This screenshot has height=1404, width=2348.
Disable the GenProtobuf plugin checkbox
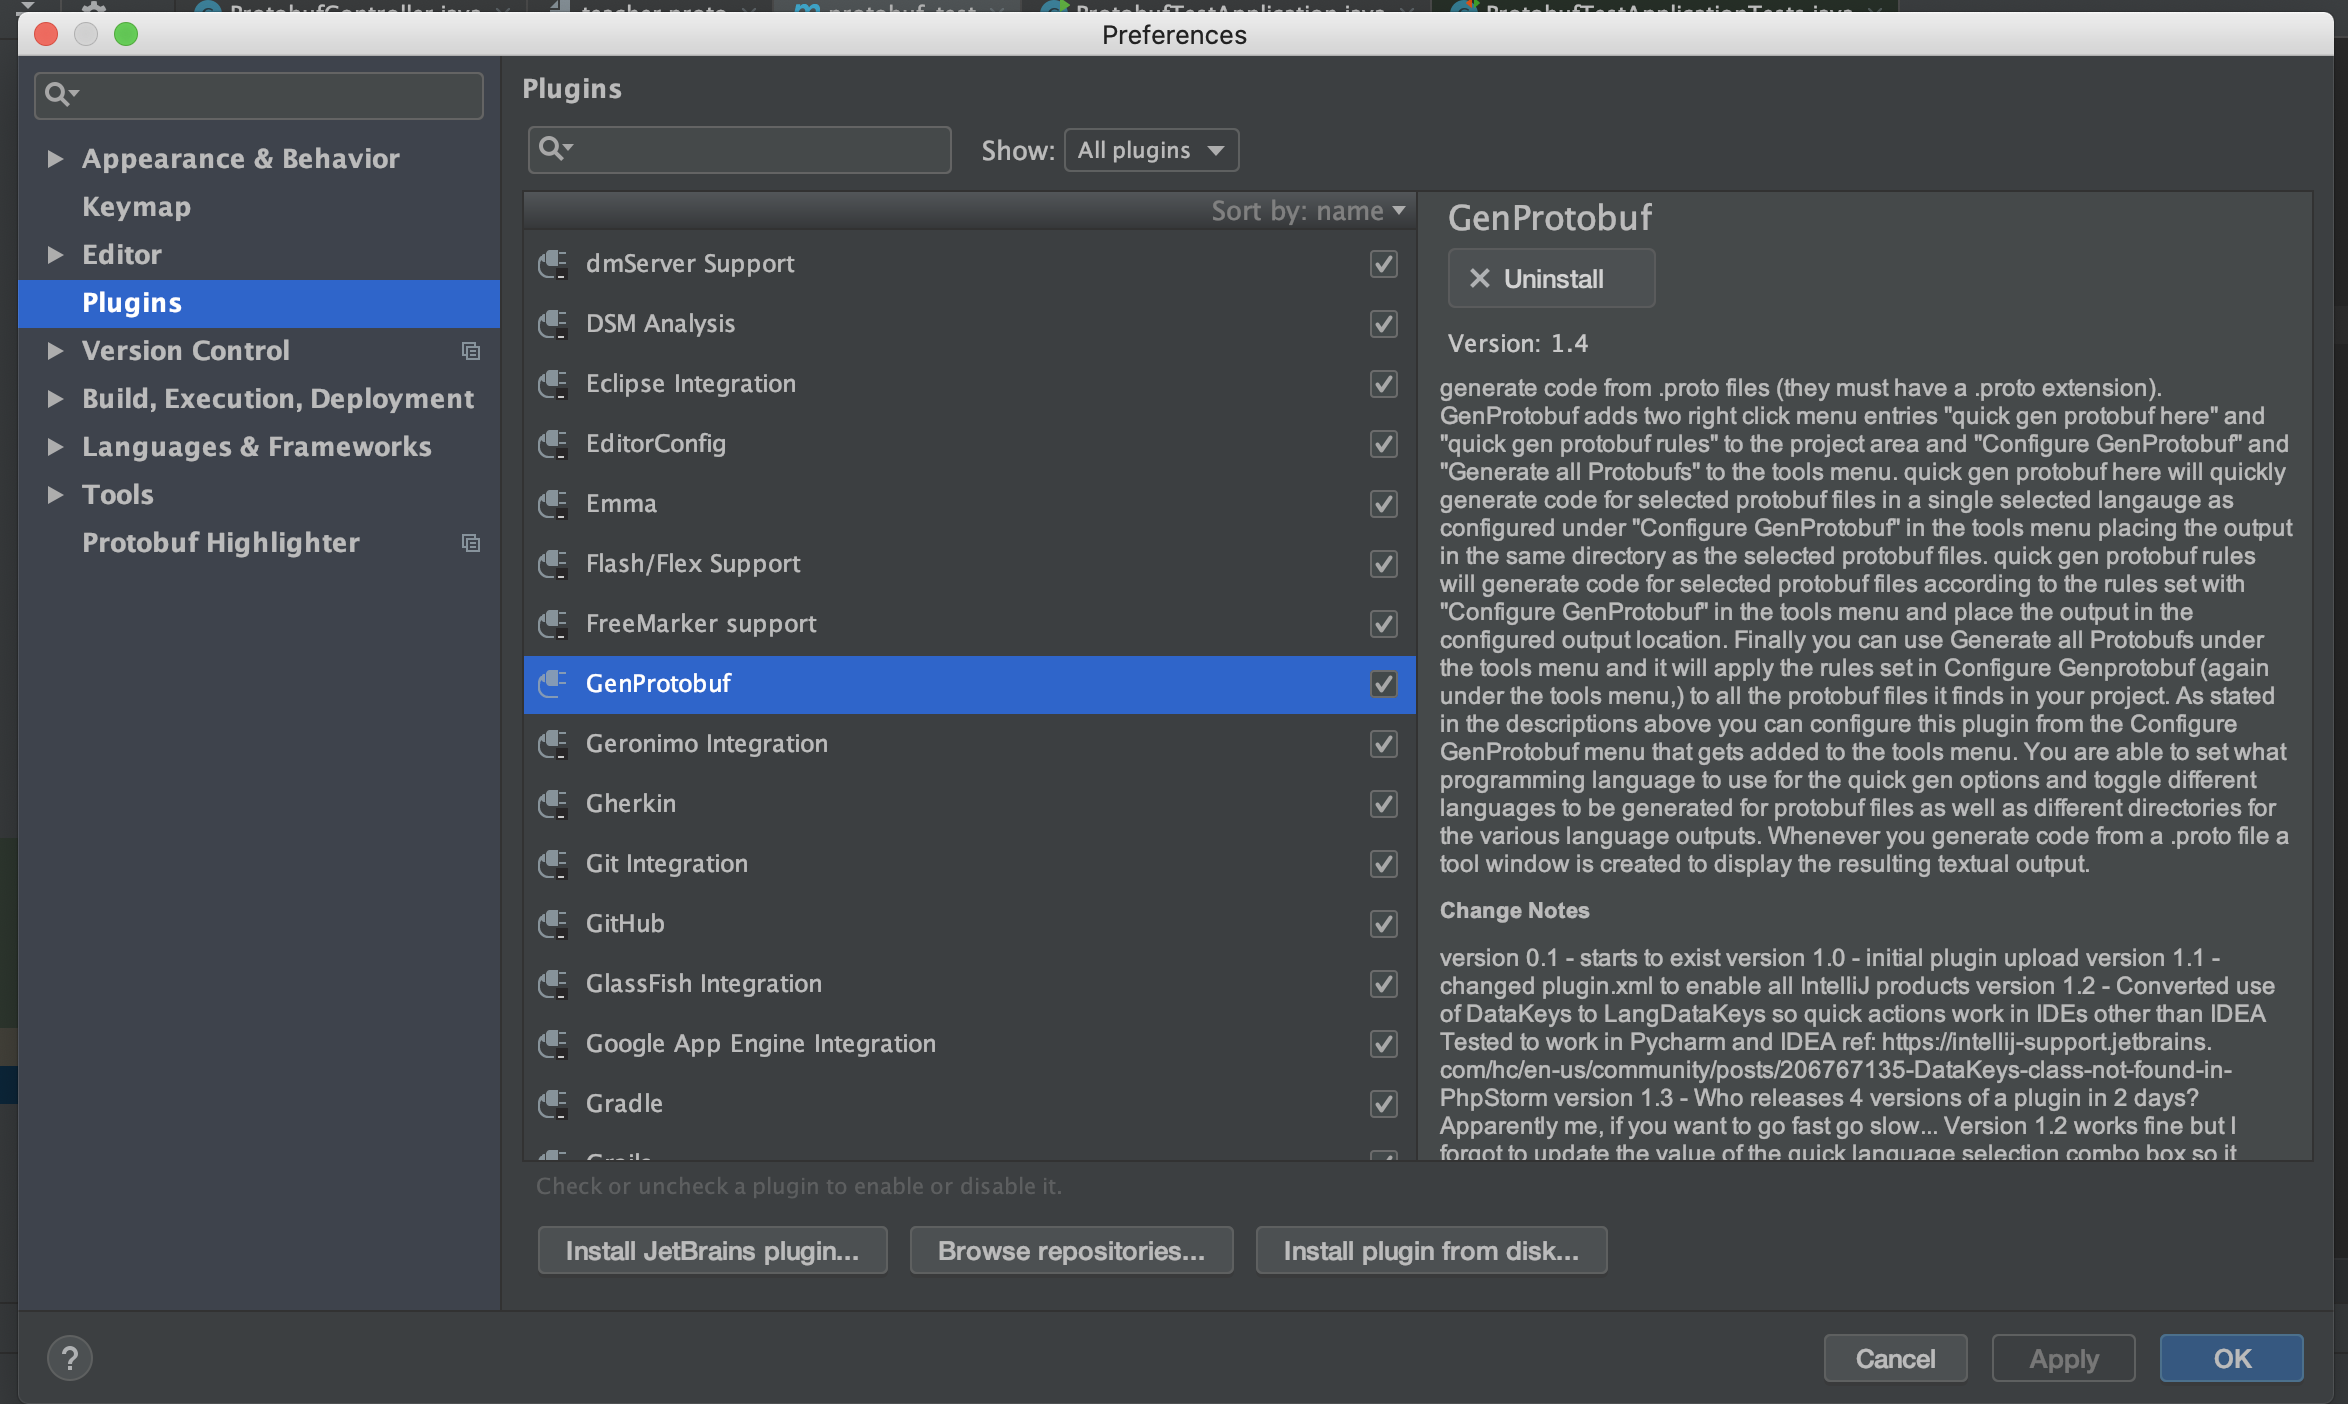1383,684
